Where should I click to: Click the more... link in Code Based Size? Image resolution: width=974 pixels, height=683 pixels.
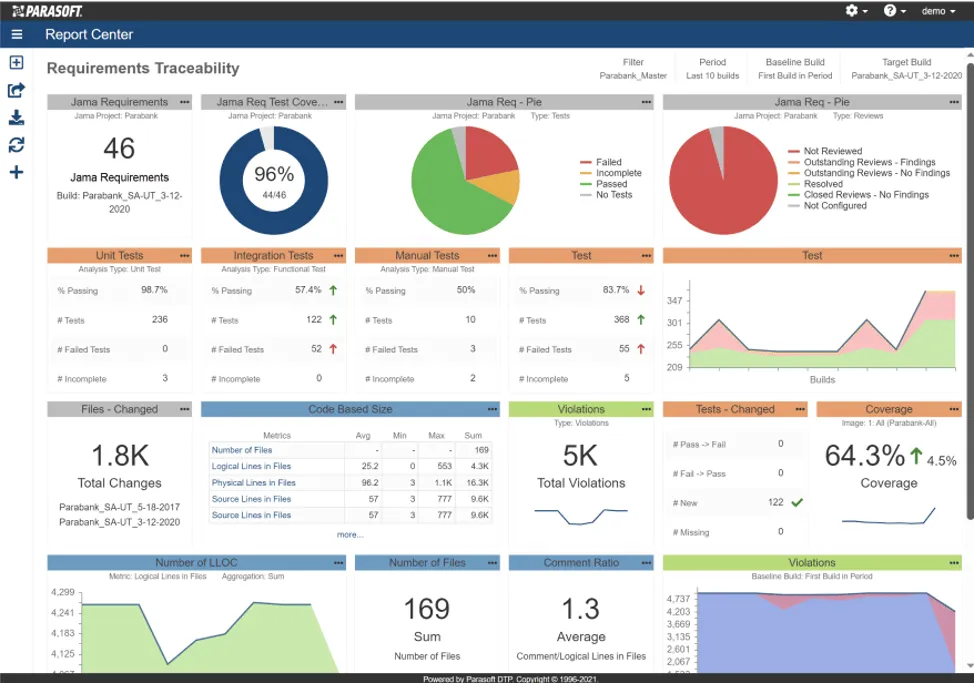[352, 535]
